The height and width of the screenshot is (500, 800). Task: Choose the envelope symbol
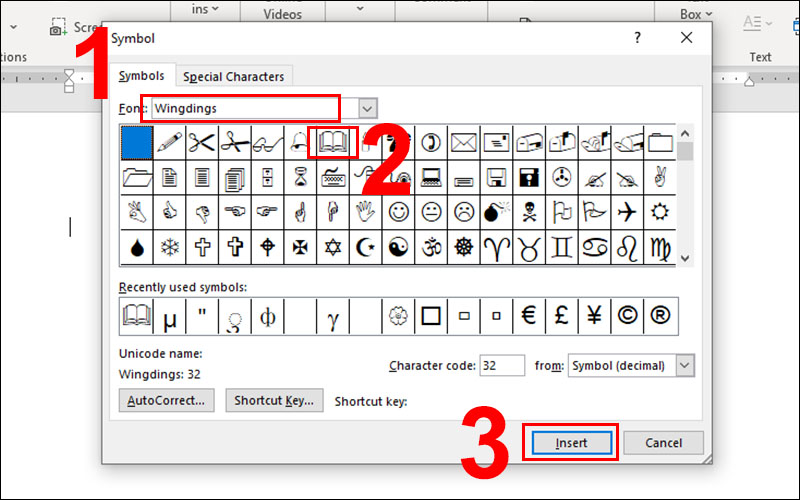click(463, 142)
